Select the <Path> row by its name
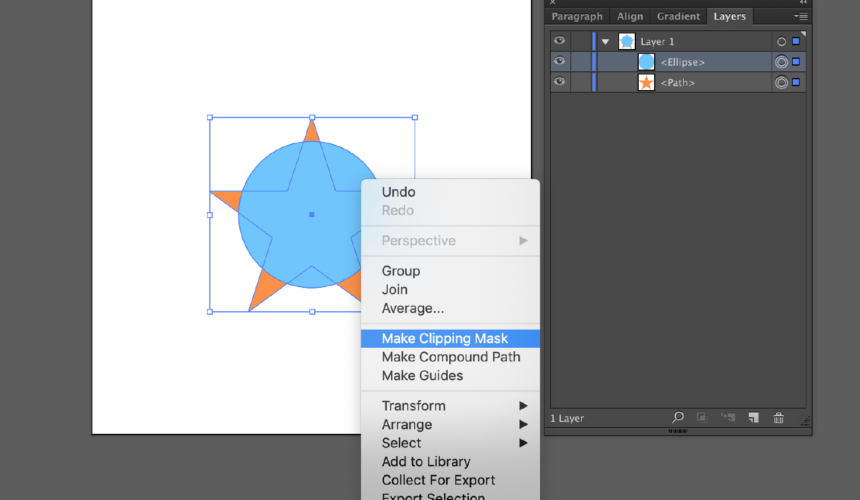Viewport: 860px width, 500px height. tap(677, 83)
